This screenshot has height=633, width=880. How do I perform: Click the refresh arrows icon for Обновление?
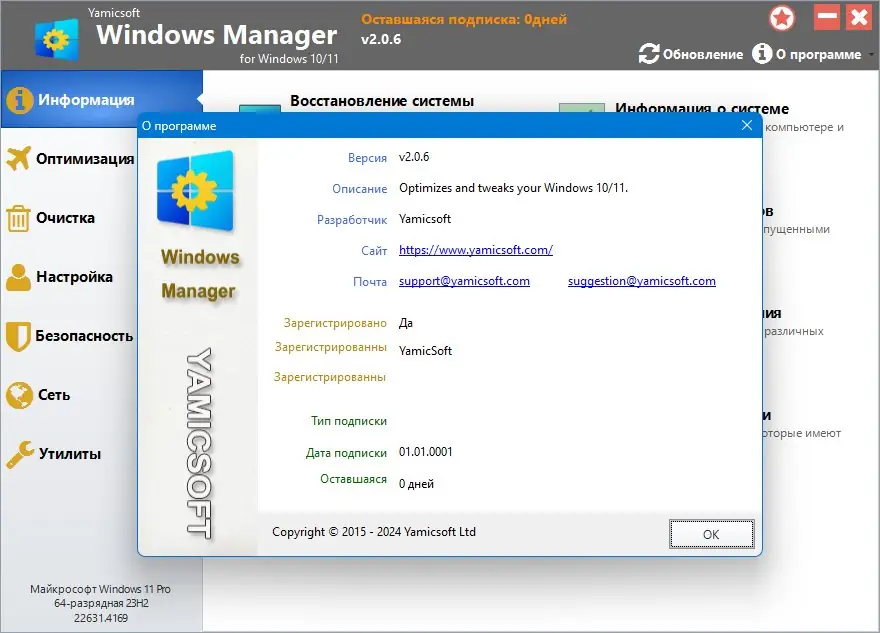[x=649, y=54]
